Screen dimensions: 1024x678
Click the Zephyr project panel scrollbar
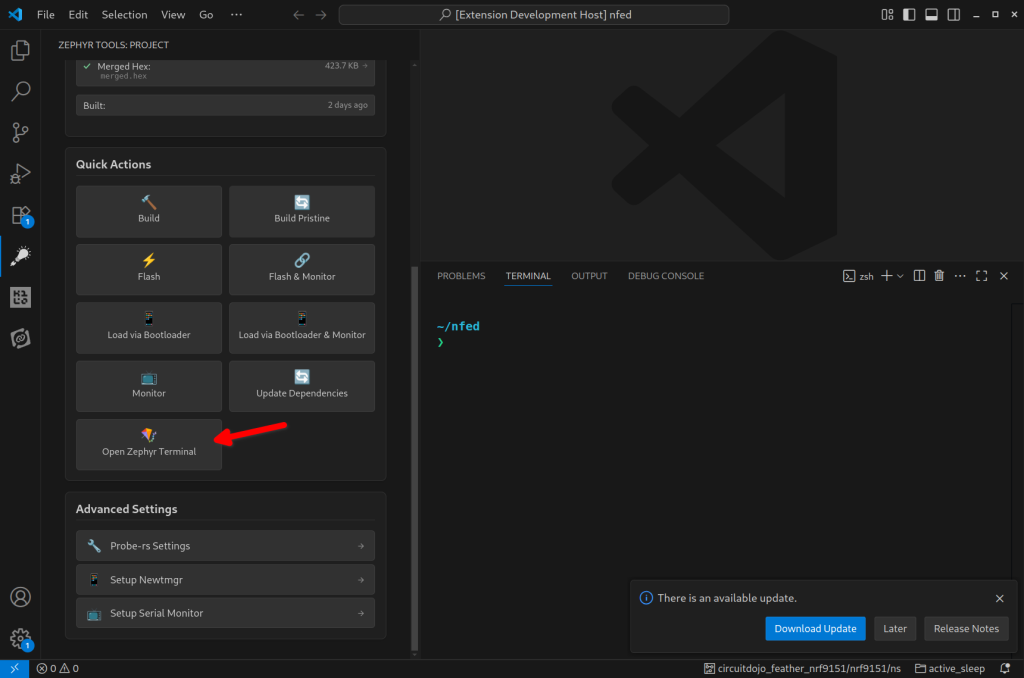414,459
